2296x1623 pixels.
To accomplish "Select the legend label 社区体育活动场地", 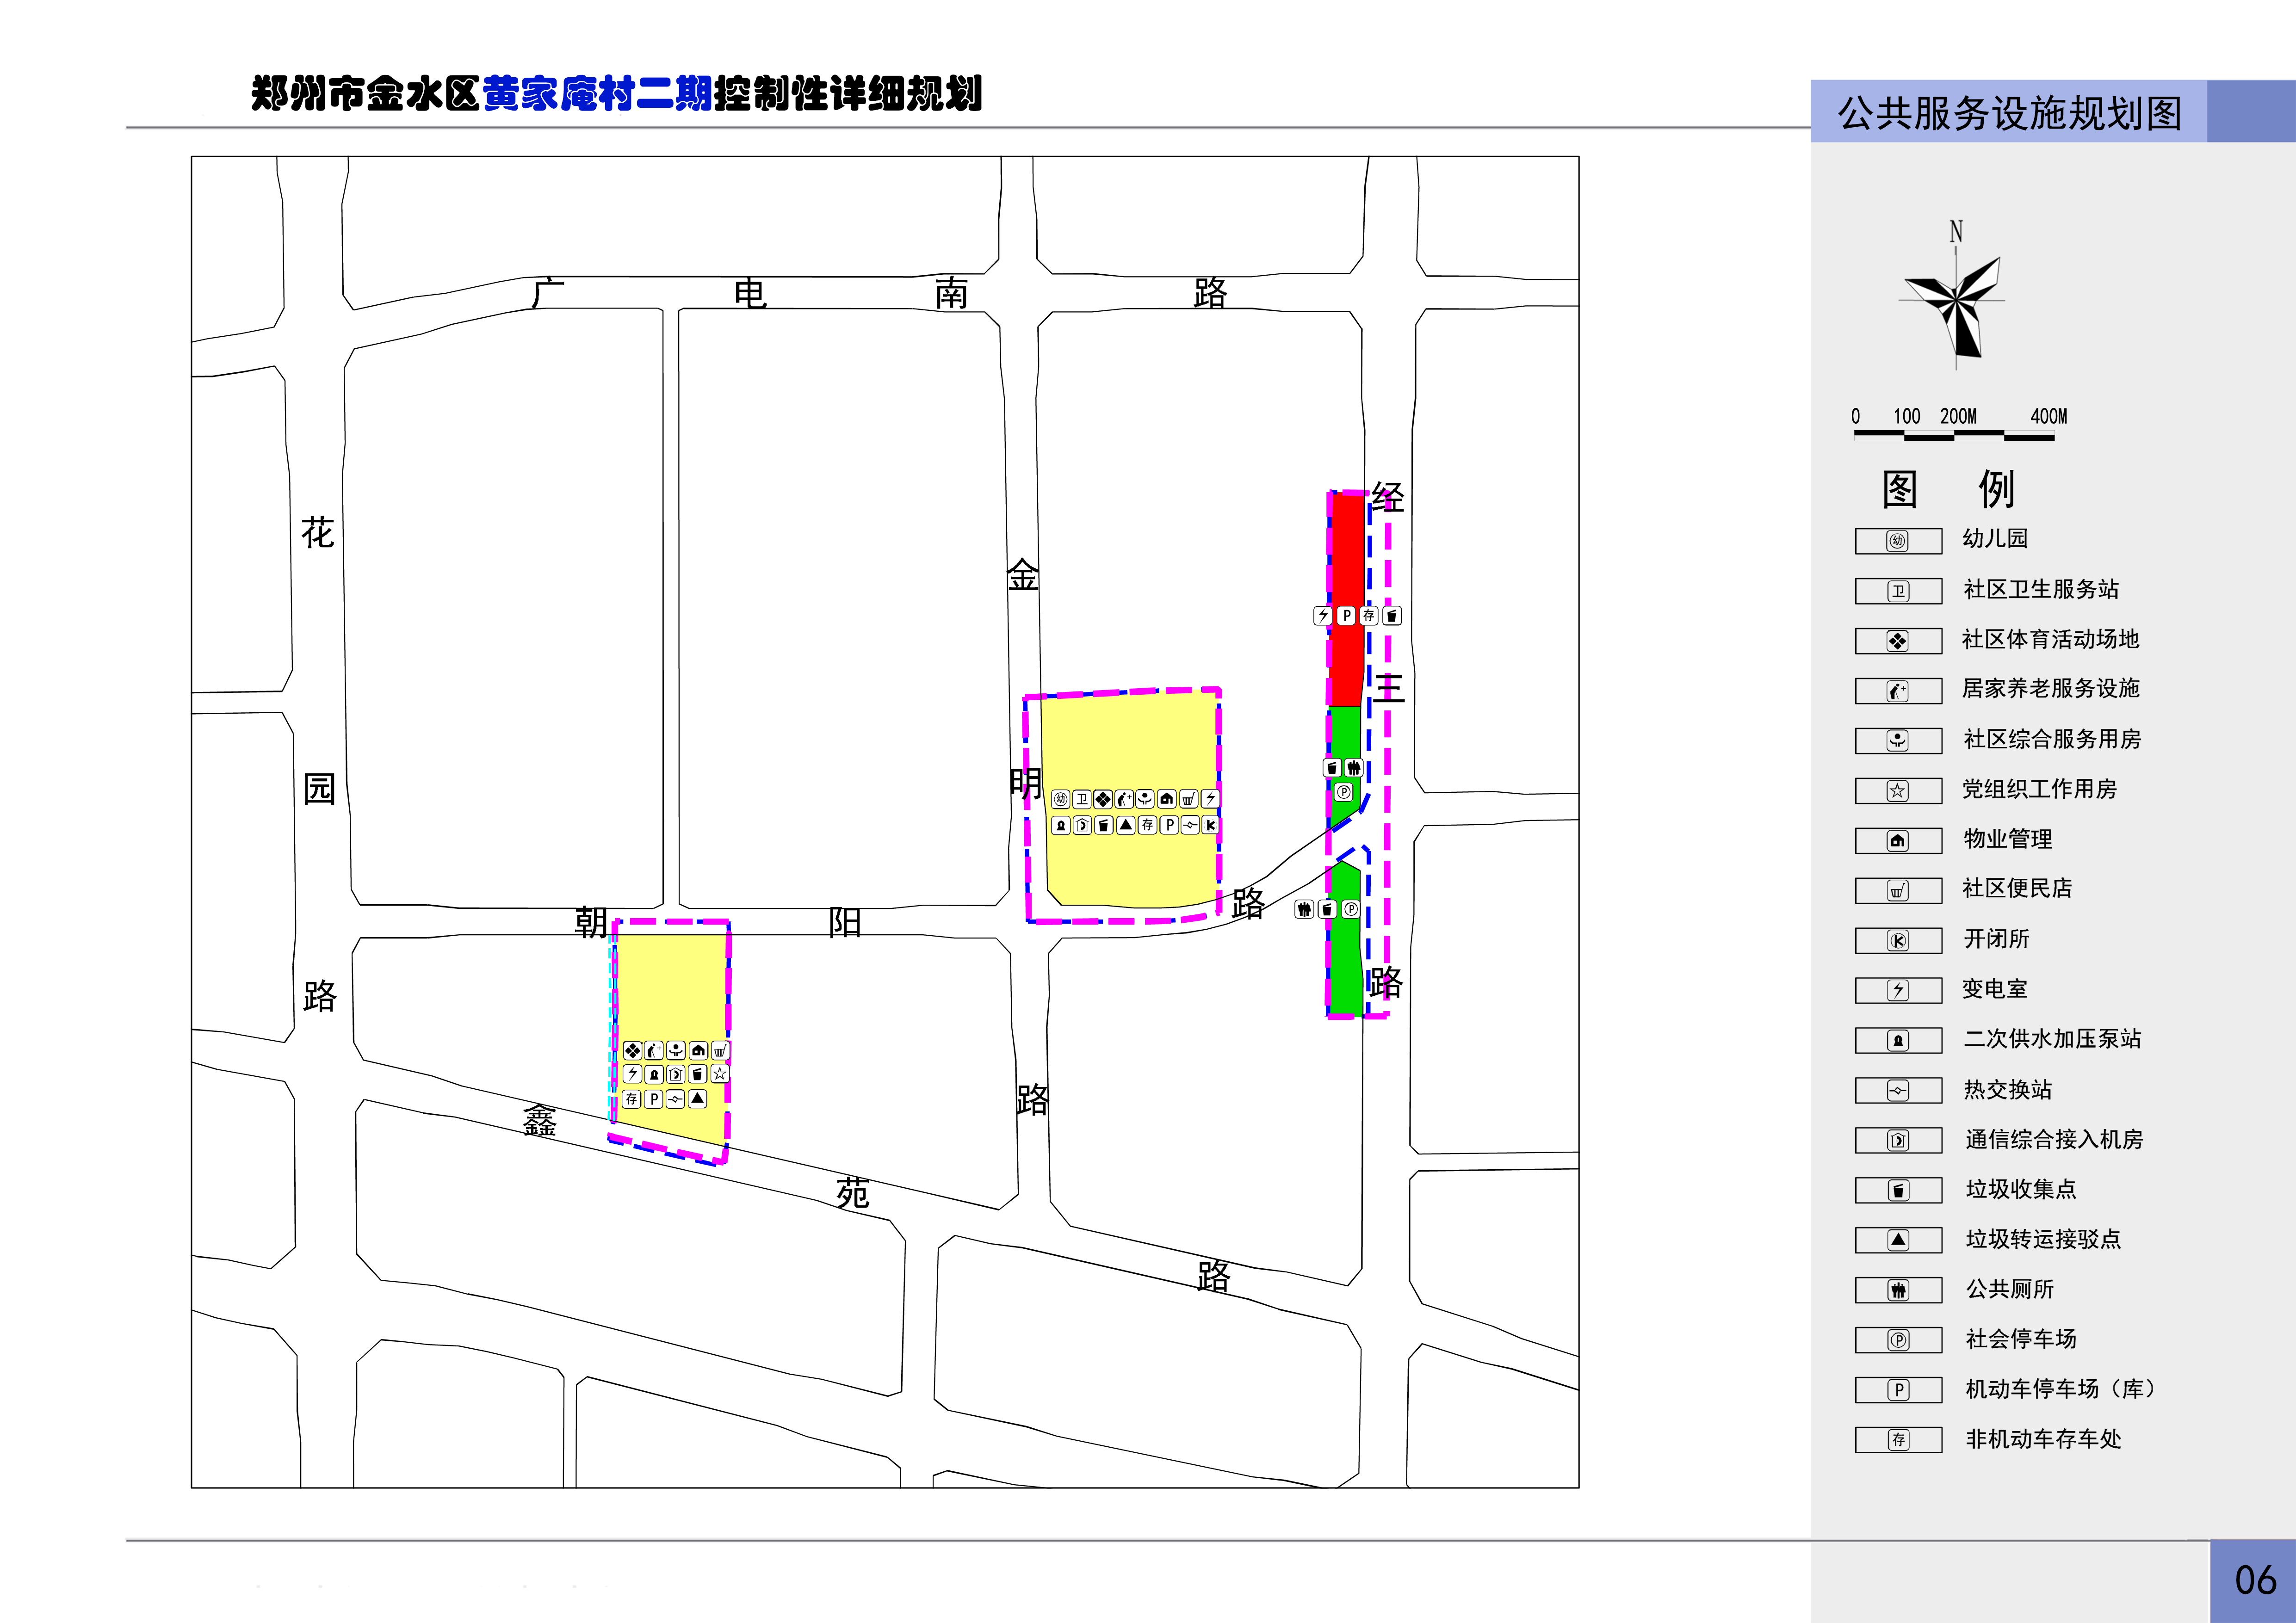I will (2050, 639).
